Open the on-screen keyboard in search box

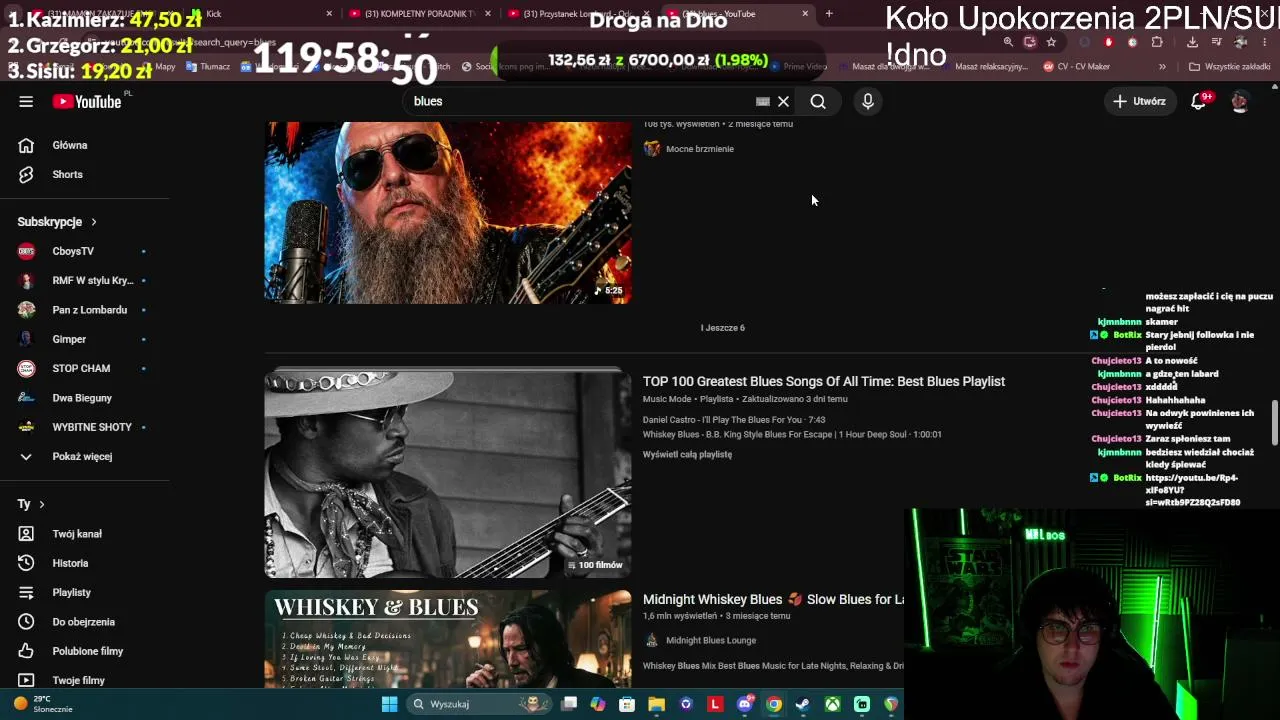pyautogui.click(x=763, y=101)
